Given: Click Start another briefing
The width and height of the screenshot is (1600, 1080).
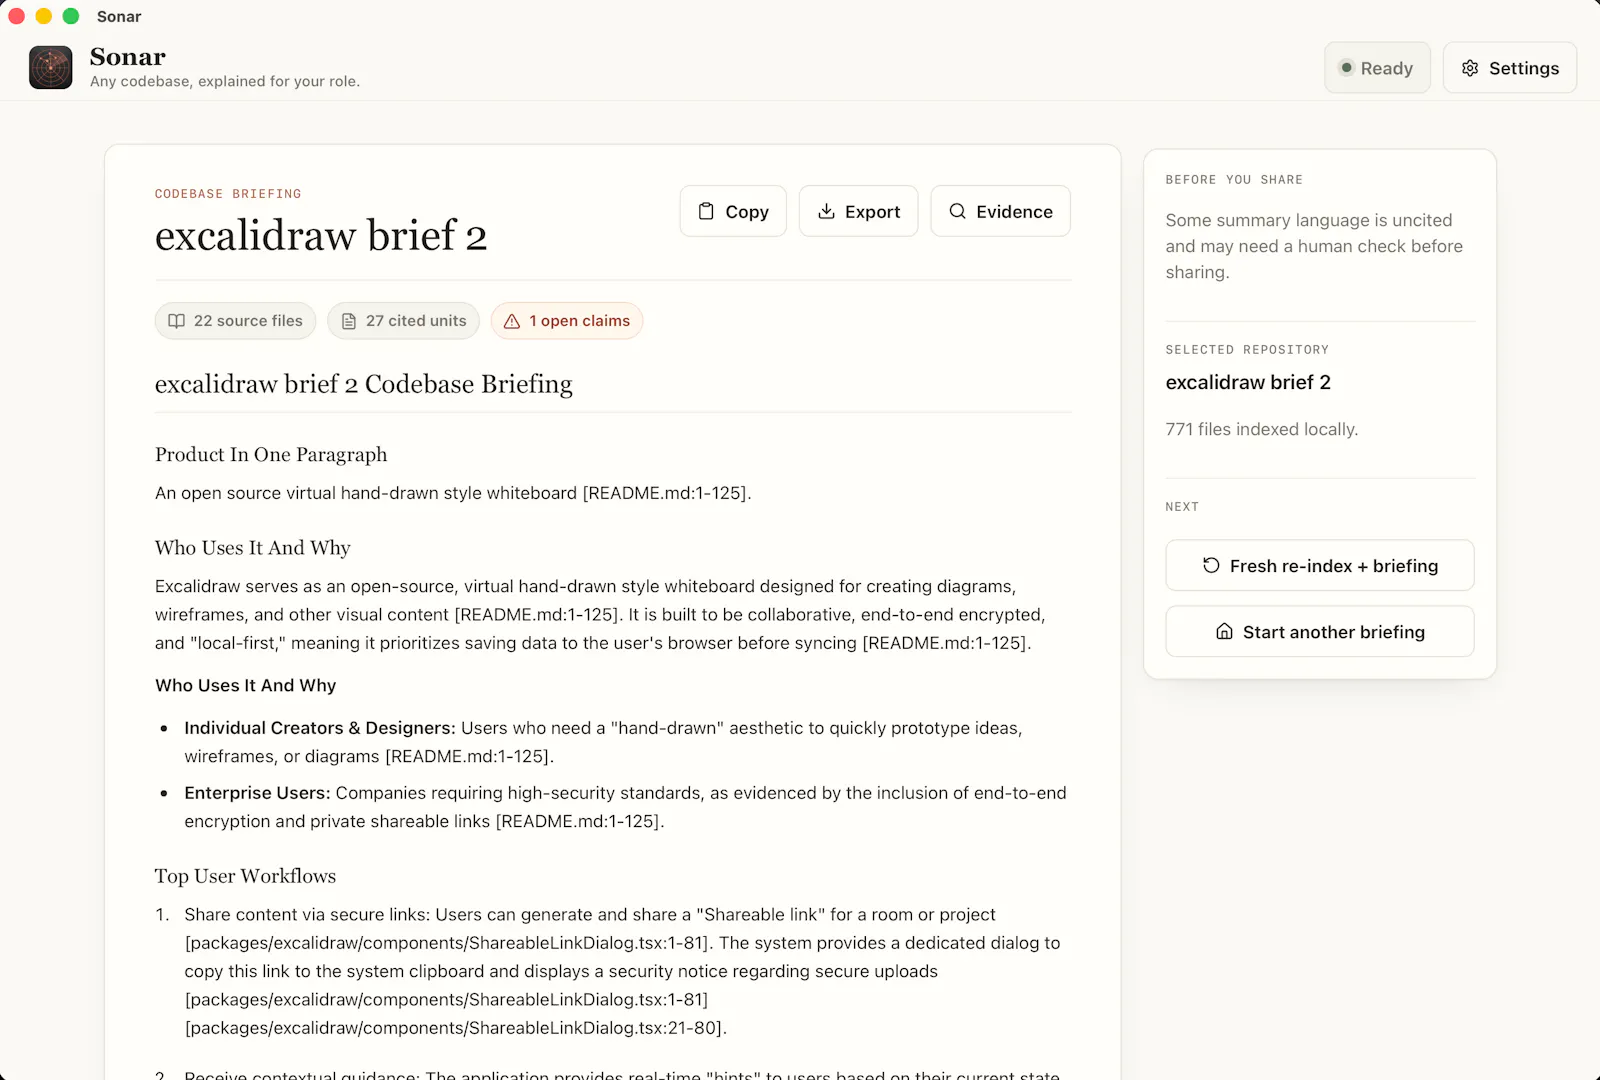Looking at the screenshot, I should point(1320,631).
